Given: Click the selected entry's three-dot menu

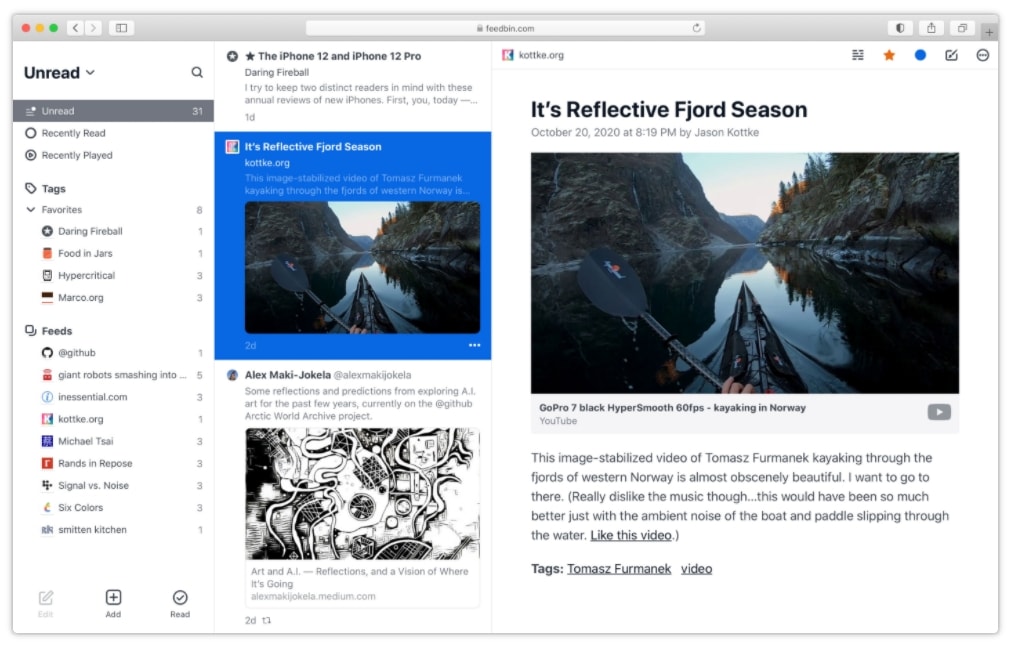Looking at the screenshot, I should click(474, 345).
